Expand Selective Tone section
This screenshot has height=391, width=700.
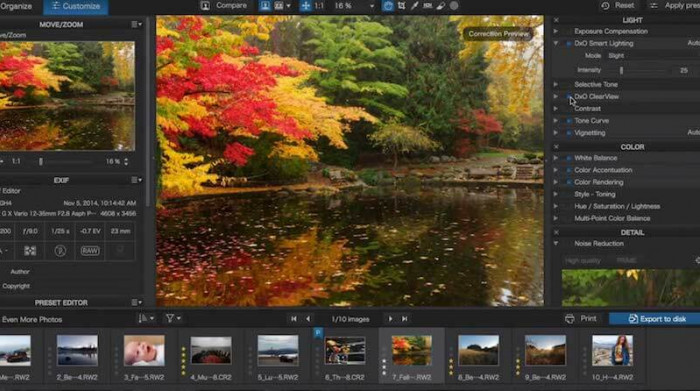556,84
